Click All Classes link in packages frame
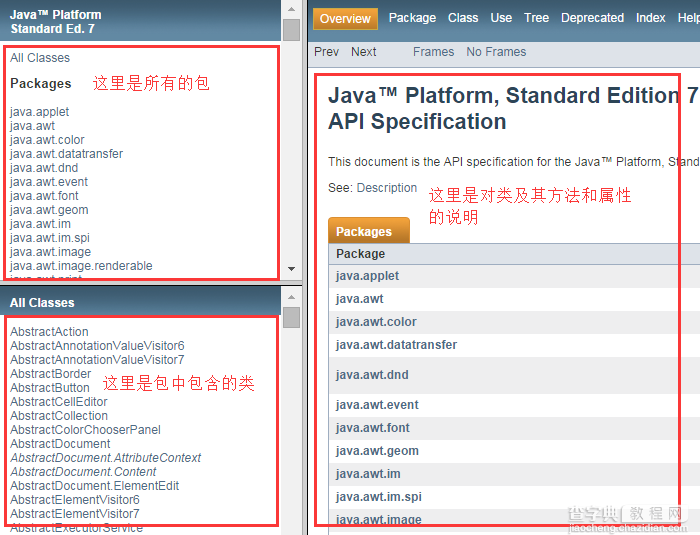The width and height of the screenshot is (700, 535). (40, 58)
